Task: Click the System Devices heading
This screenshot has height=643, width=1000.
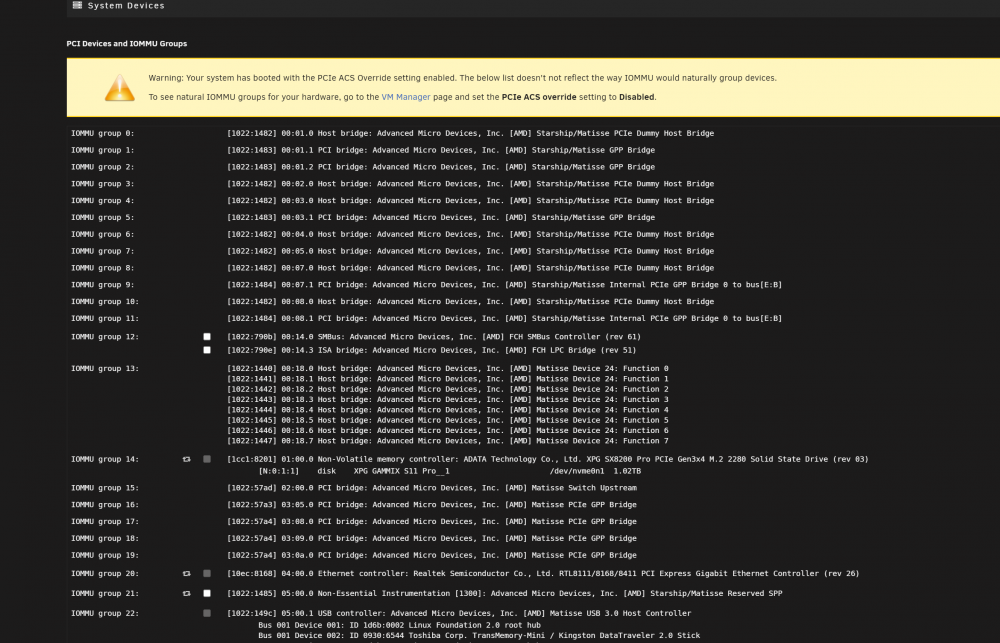Action: 126,5
